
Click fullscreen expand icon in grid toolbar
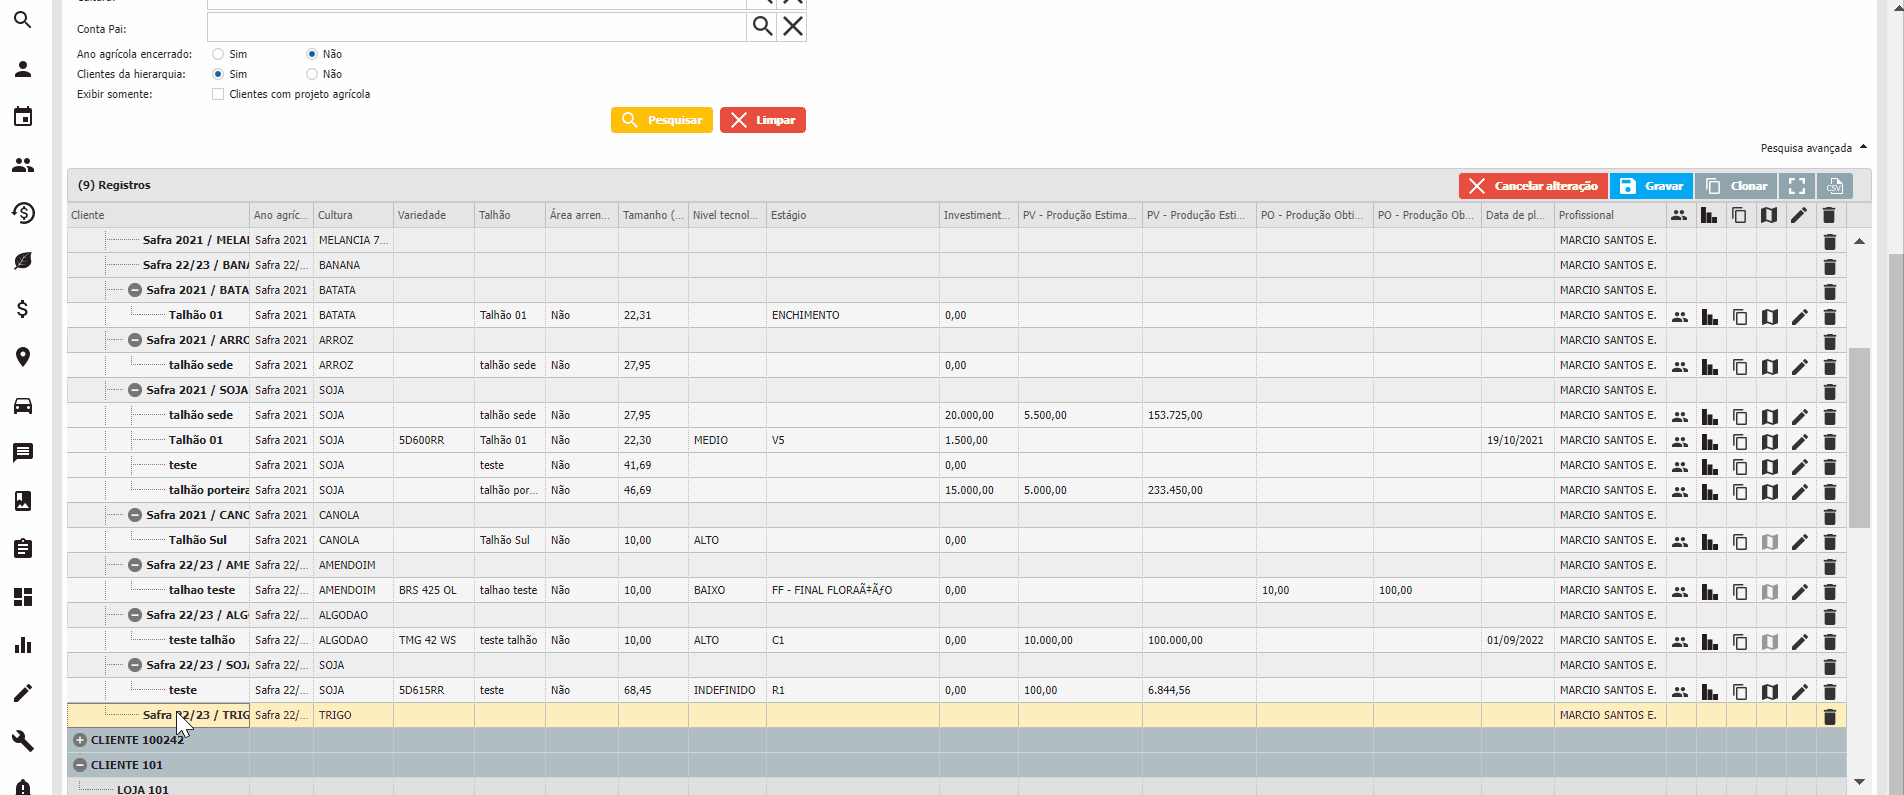click(1797, 186)
